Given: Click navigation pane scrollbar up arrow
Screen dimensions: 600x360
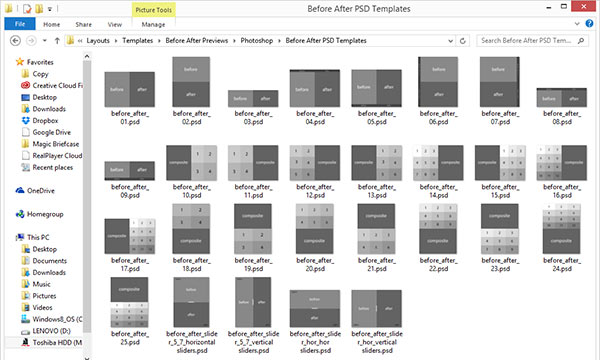Looking at the screenshot, I should pos(87,56).
